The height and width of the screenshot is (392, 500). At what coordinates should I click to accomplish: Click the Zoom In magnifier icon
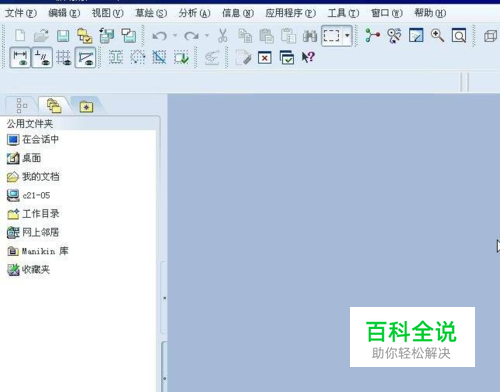point(437,35)
